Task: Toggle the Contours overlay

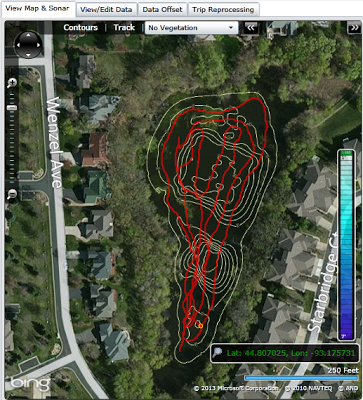Action: pyautogui.click(x=81, y=28)
